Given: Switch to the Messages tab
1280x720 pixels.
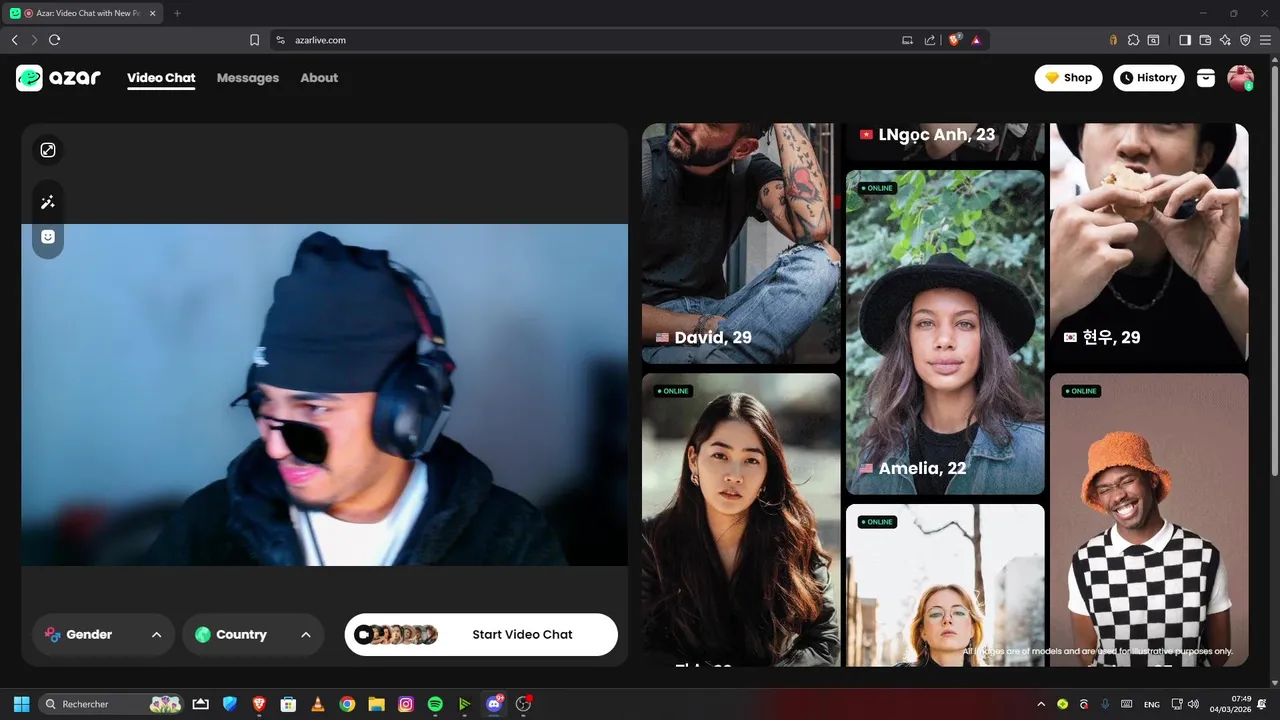Looking at the screenshot, I should (248, 78).
